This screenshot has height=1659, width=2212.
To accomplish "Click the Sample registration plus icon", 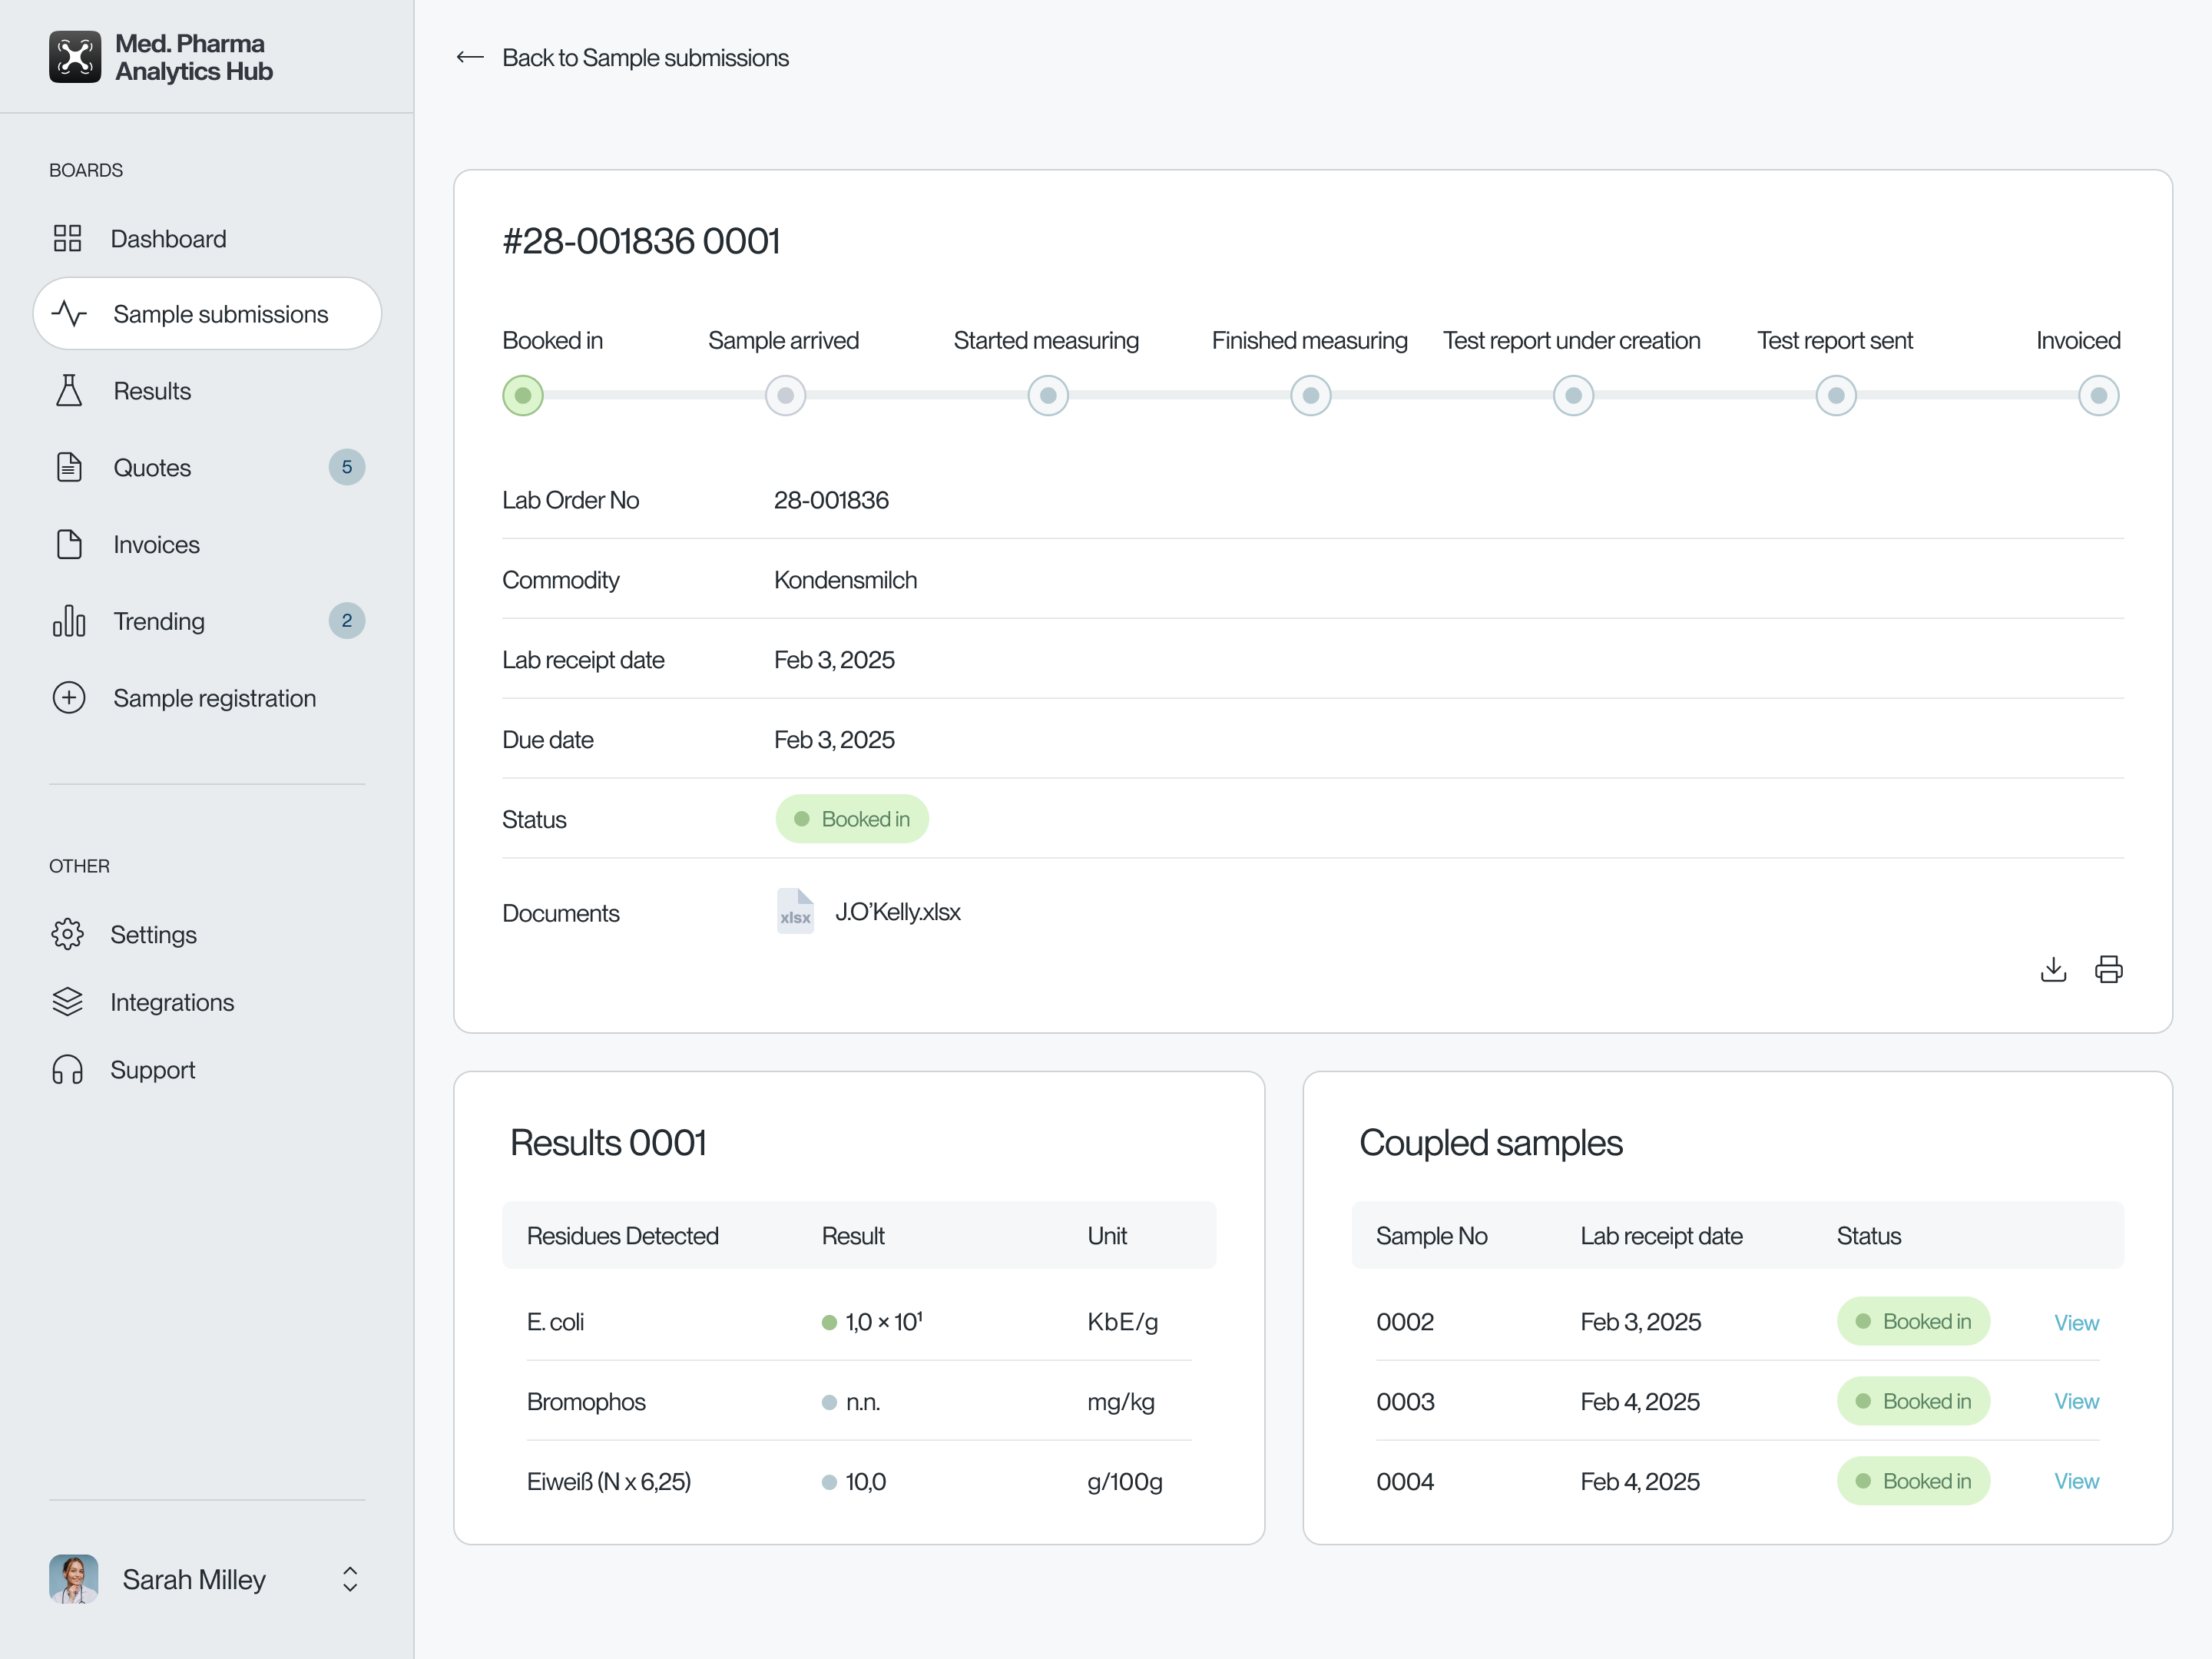I will click(68, 698).
